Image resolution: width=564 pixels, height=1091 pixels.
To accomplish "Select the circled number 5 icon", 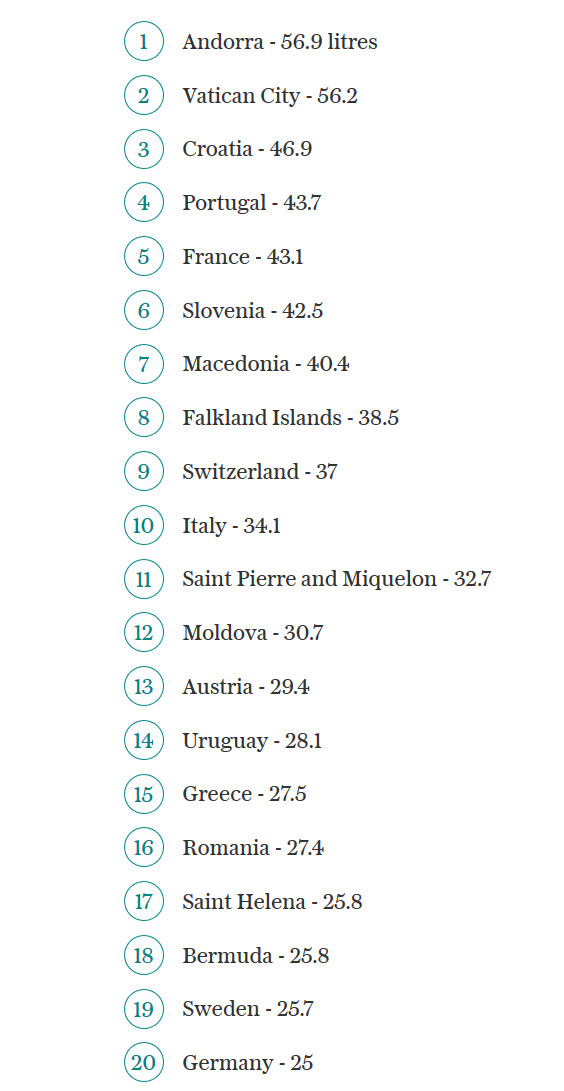I will (144, 257).
